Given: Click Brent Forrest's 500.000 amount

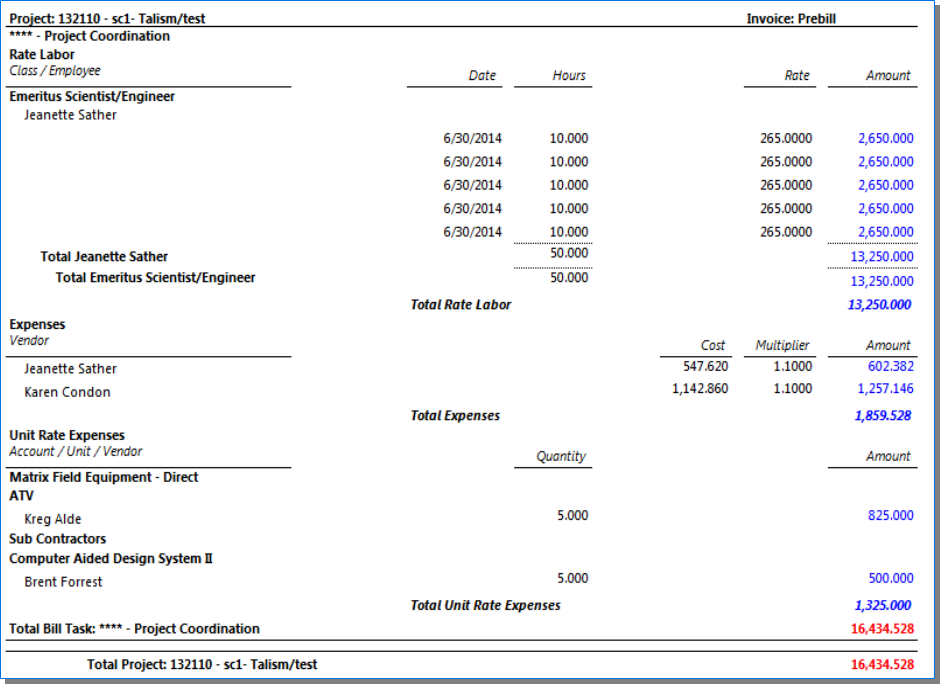Looking at the screenshot, I should click(889, 578).
